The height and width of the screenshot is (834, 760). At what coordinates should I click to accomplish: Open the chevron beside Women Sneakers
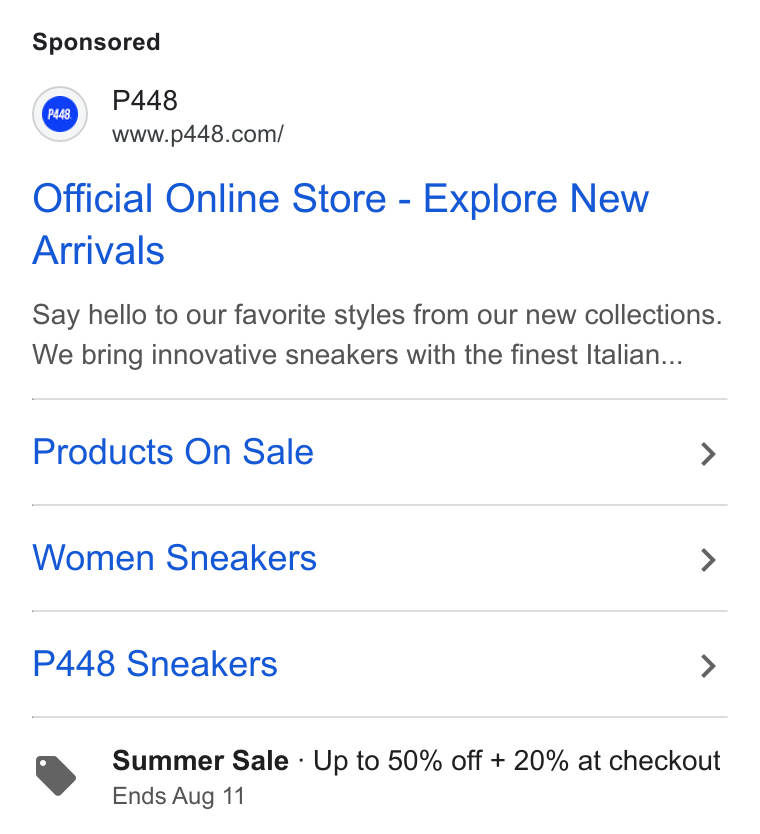click(x=708, y=560)
